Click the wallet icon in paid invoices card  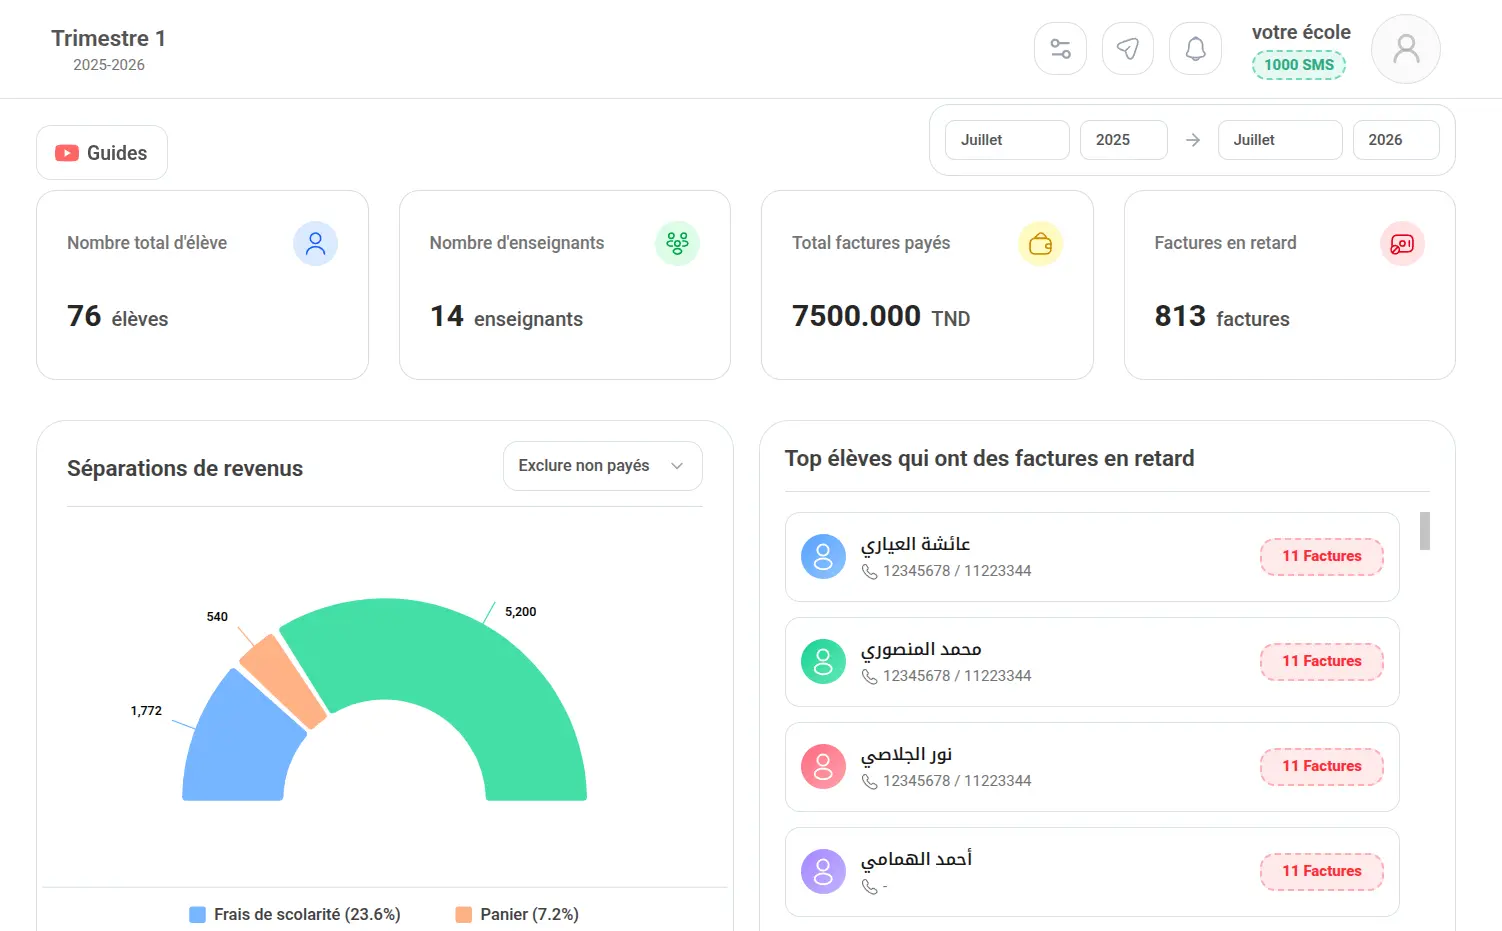[x=1040, y=244]
